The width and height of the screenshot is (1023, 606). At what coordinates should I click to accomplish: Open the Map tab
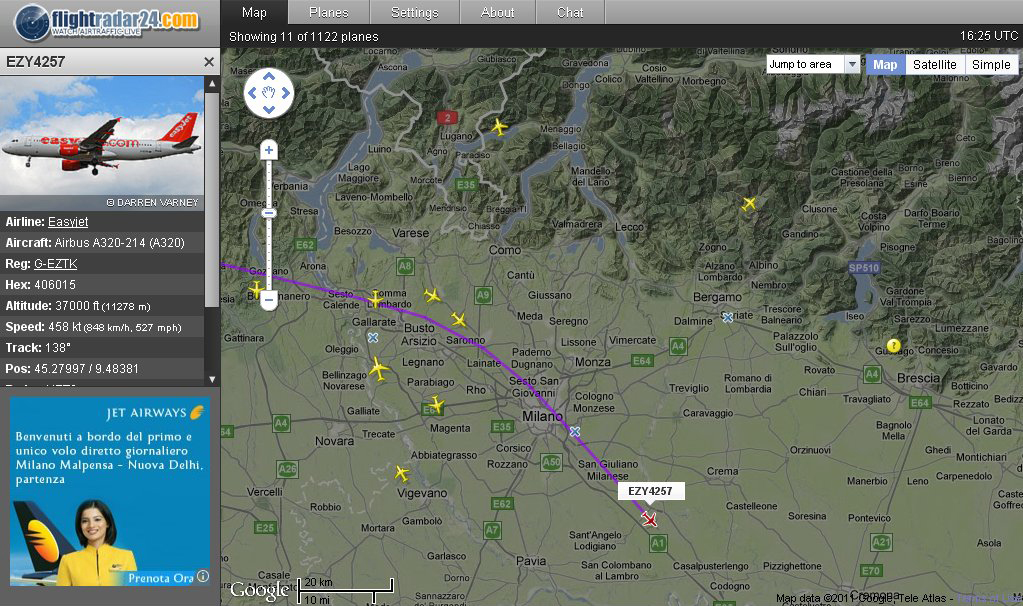coord(254,12)
